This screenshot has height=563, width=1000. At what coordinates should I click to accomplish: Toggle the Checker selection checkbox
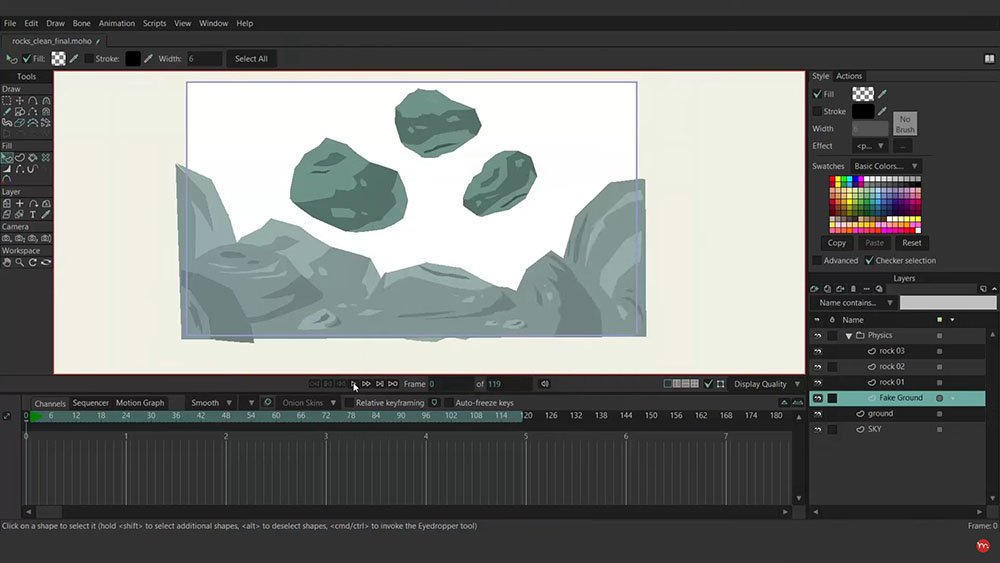(869, 261)
